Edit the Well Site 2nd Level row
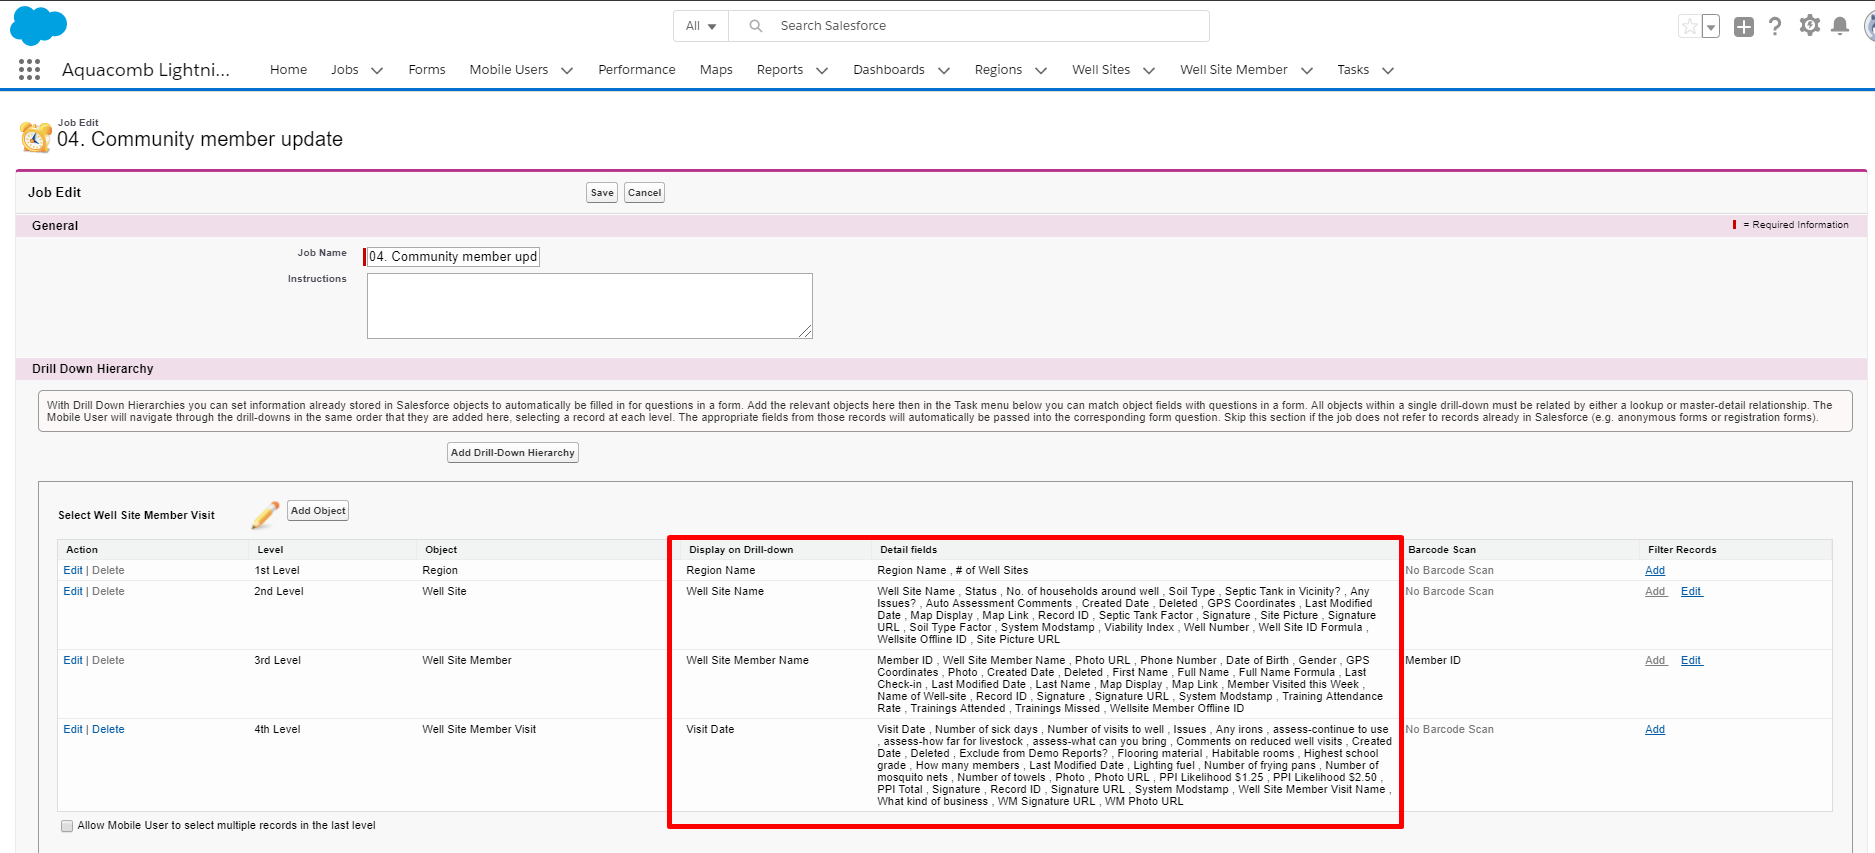 pos(73,591)
